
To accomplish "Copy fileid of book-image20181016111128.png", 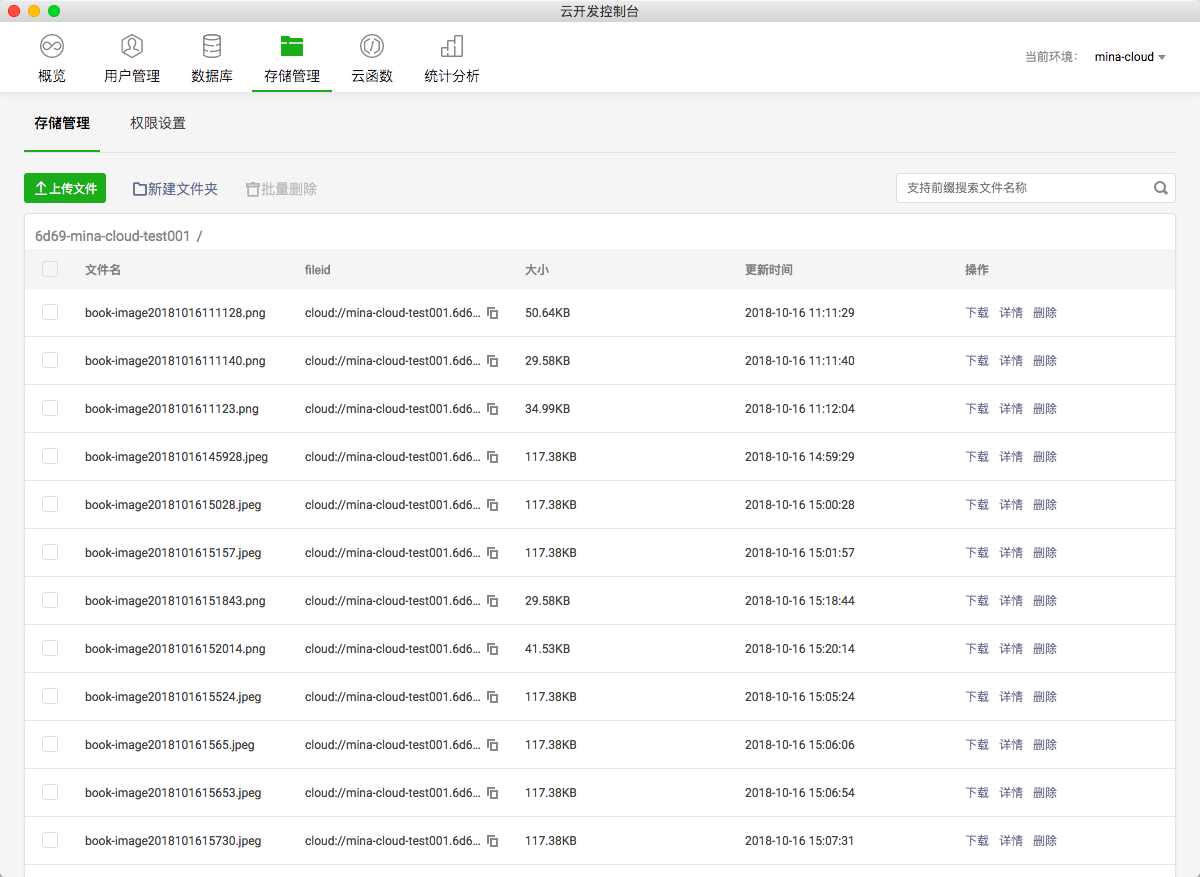I will 492,313.
